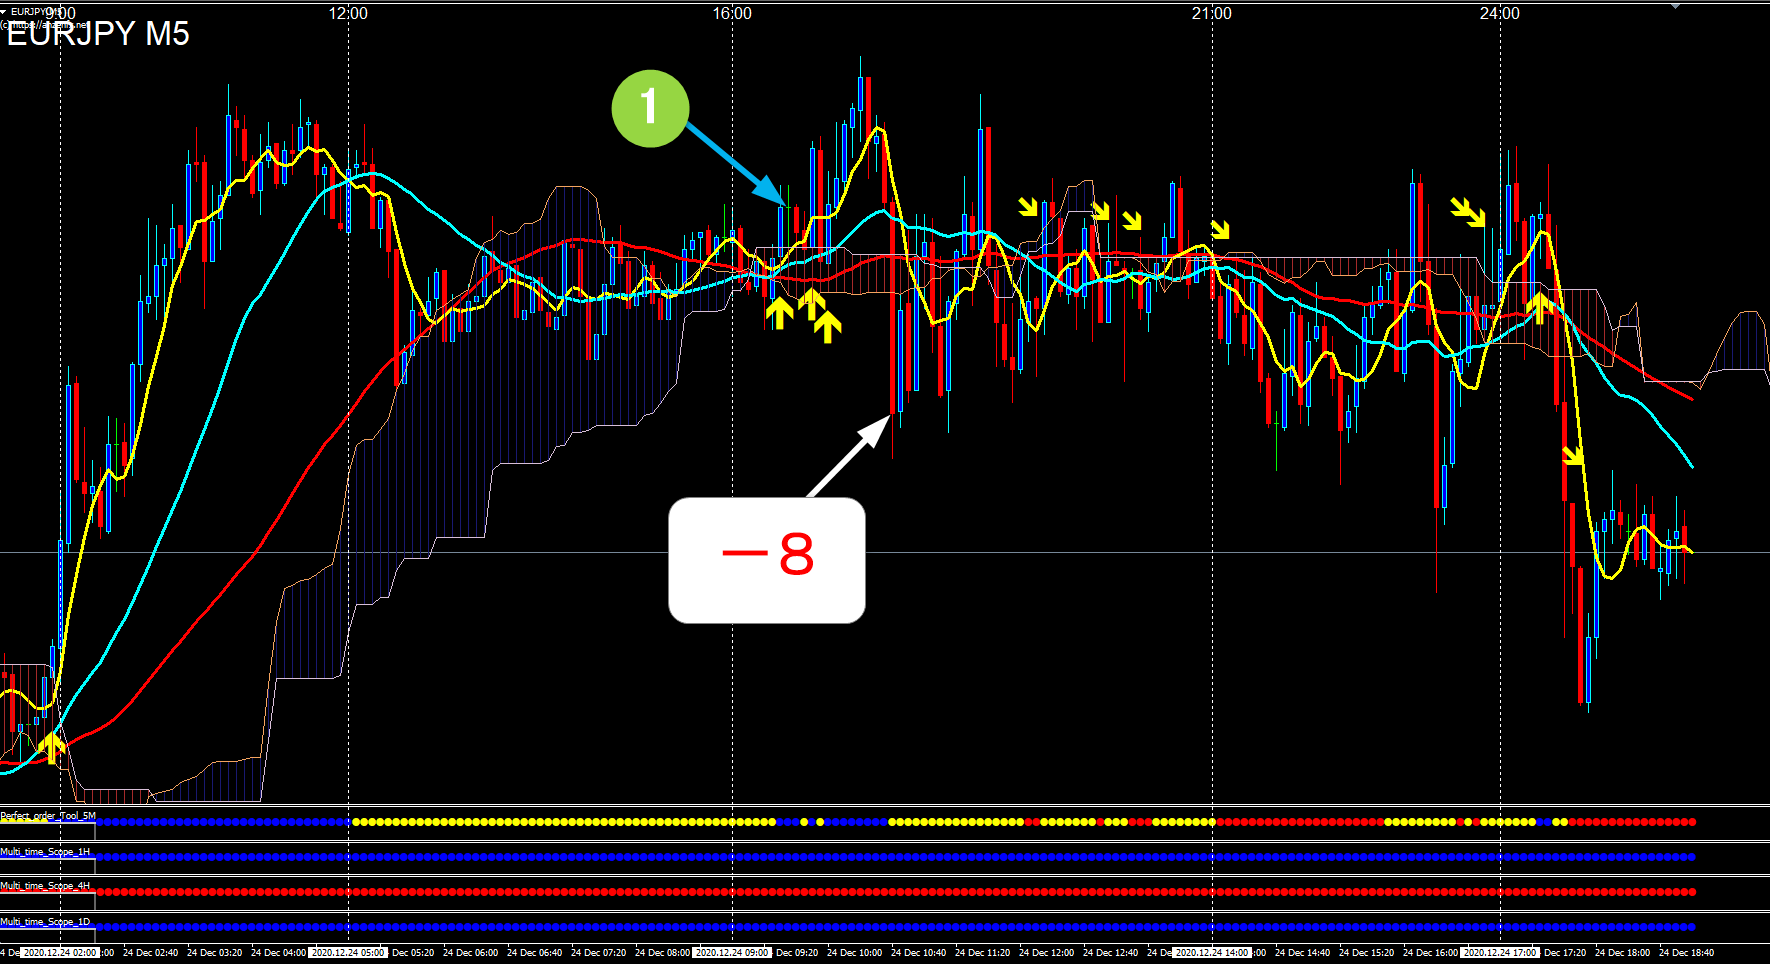Click the 24 Dec 03:20 axis label

[x=215, y=953]
